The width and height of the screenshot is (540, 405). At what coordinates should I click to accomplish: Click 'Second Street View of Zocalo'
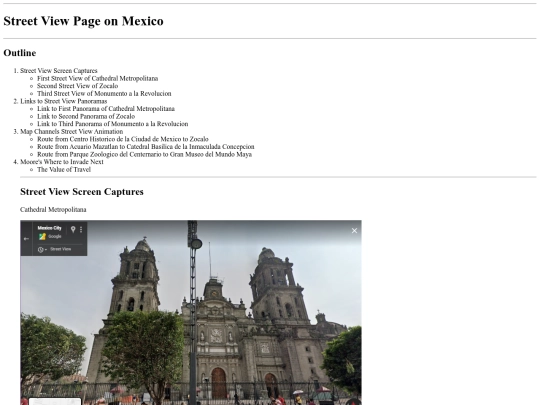(77, 86)
